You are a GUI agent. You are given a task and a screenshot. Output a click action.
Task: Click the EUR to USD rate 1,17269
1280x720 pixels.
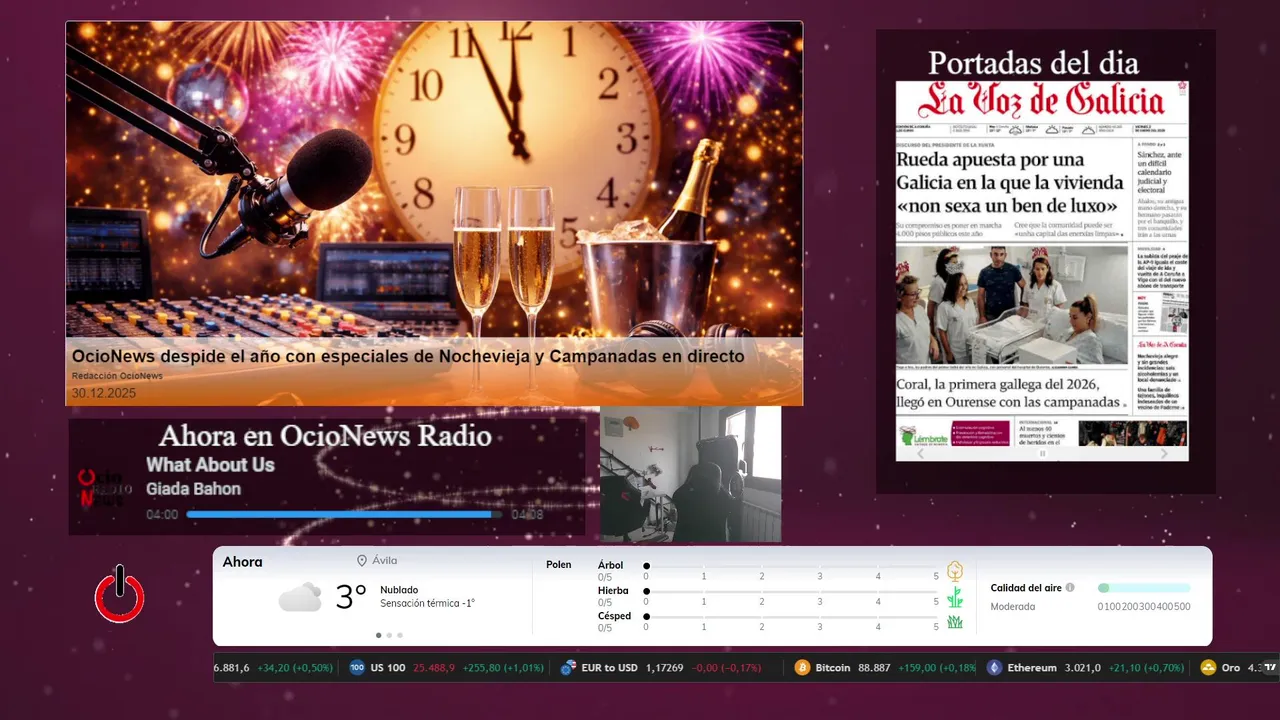[x=665, y=668]
